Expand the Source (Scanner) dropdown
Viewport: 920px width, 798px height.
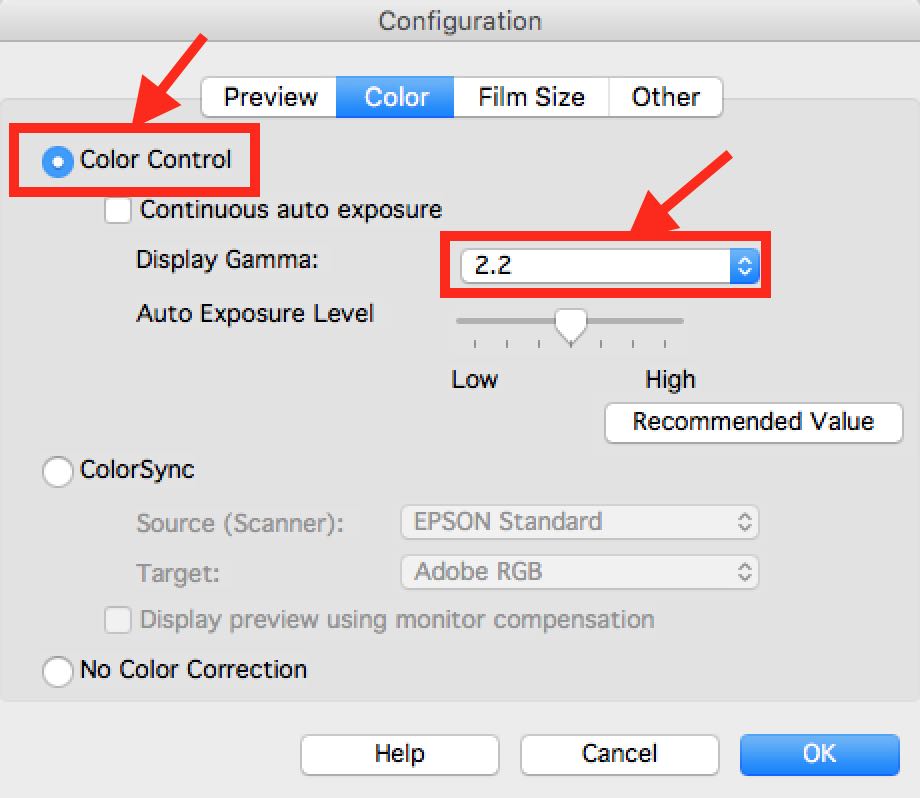pos(579,522)
